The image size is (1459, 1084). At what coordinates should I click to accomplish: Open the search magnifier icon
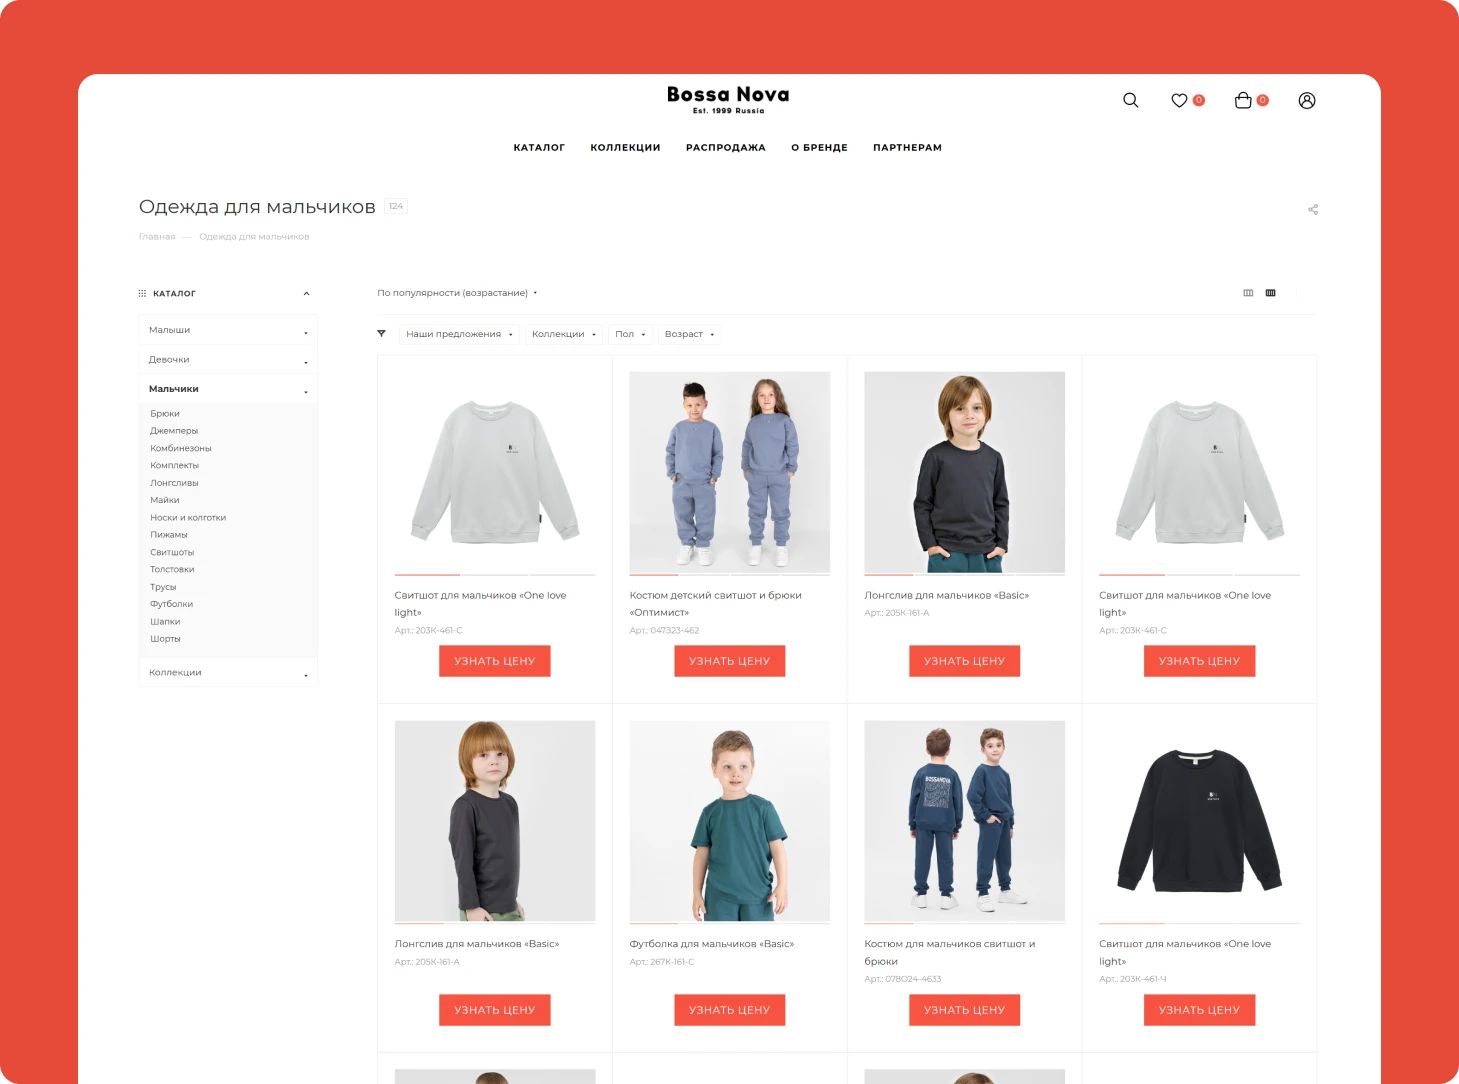coord(1130,100)
